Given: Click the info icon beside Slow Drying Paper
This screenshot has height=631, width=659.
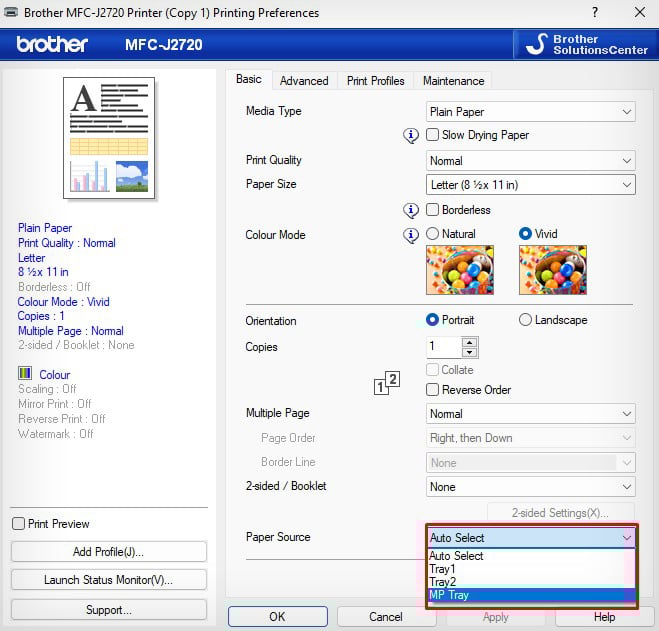Looking at the screenshot, I should [411, 135].
